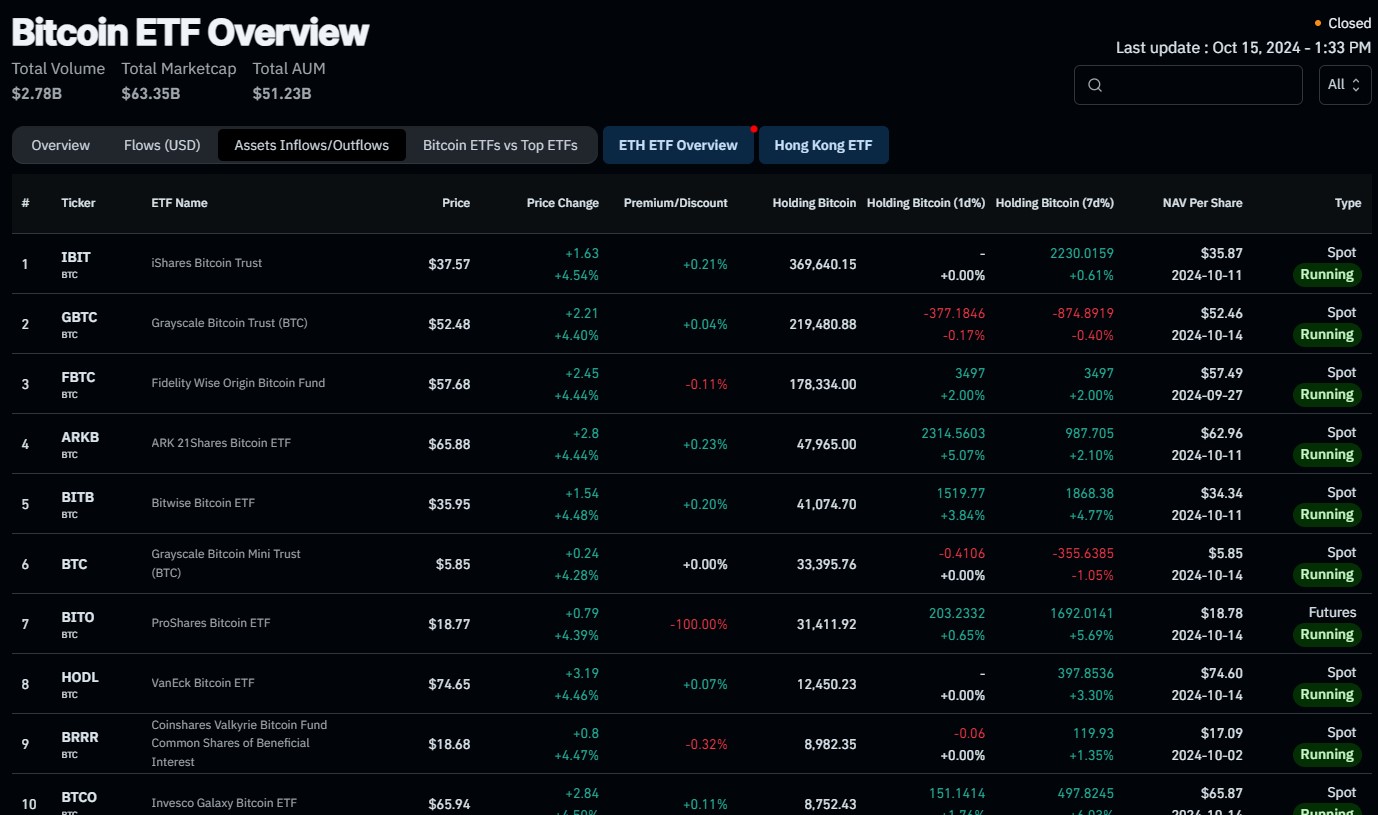1378x815 pixels.
Task: Switch to the Flows (USD) tab
Action: click(x=162, y=145)
